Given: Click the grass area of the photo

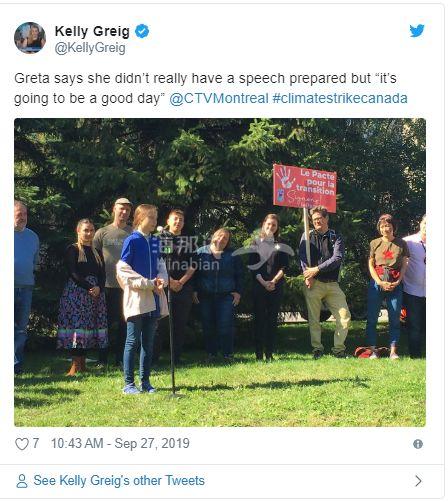Looking at the screenshot, I should tap(220, 398).
